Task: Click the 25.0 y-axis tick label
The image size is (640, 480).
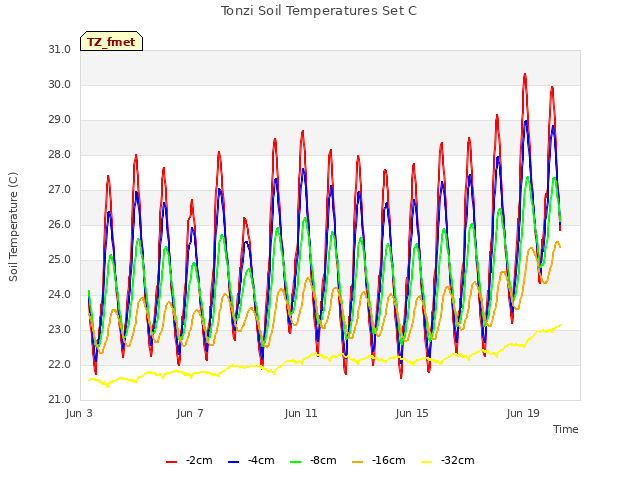Action: [x=60, y=260]
